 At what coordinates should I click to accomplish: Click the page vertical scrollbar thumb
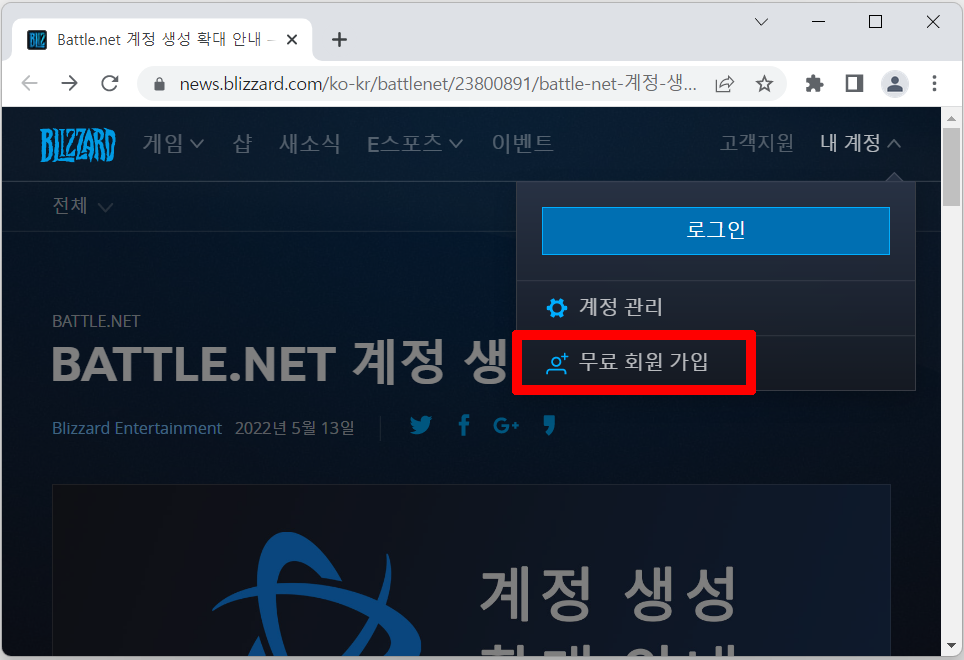[952, 167]
